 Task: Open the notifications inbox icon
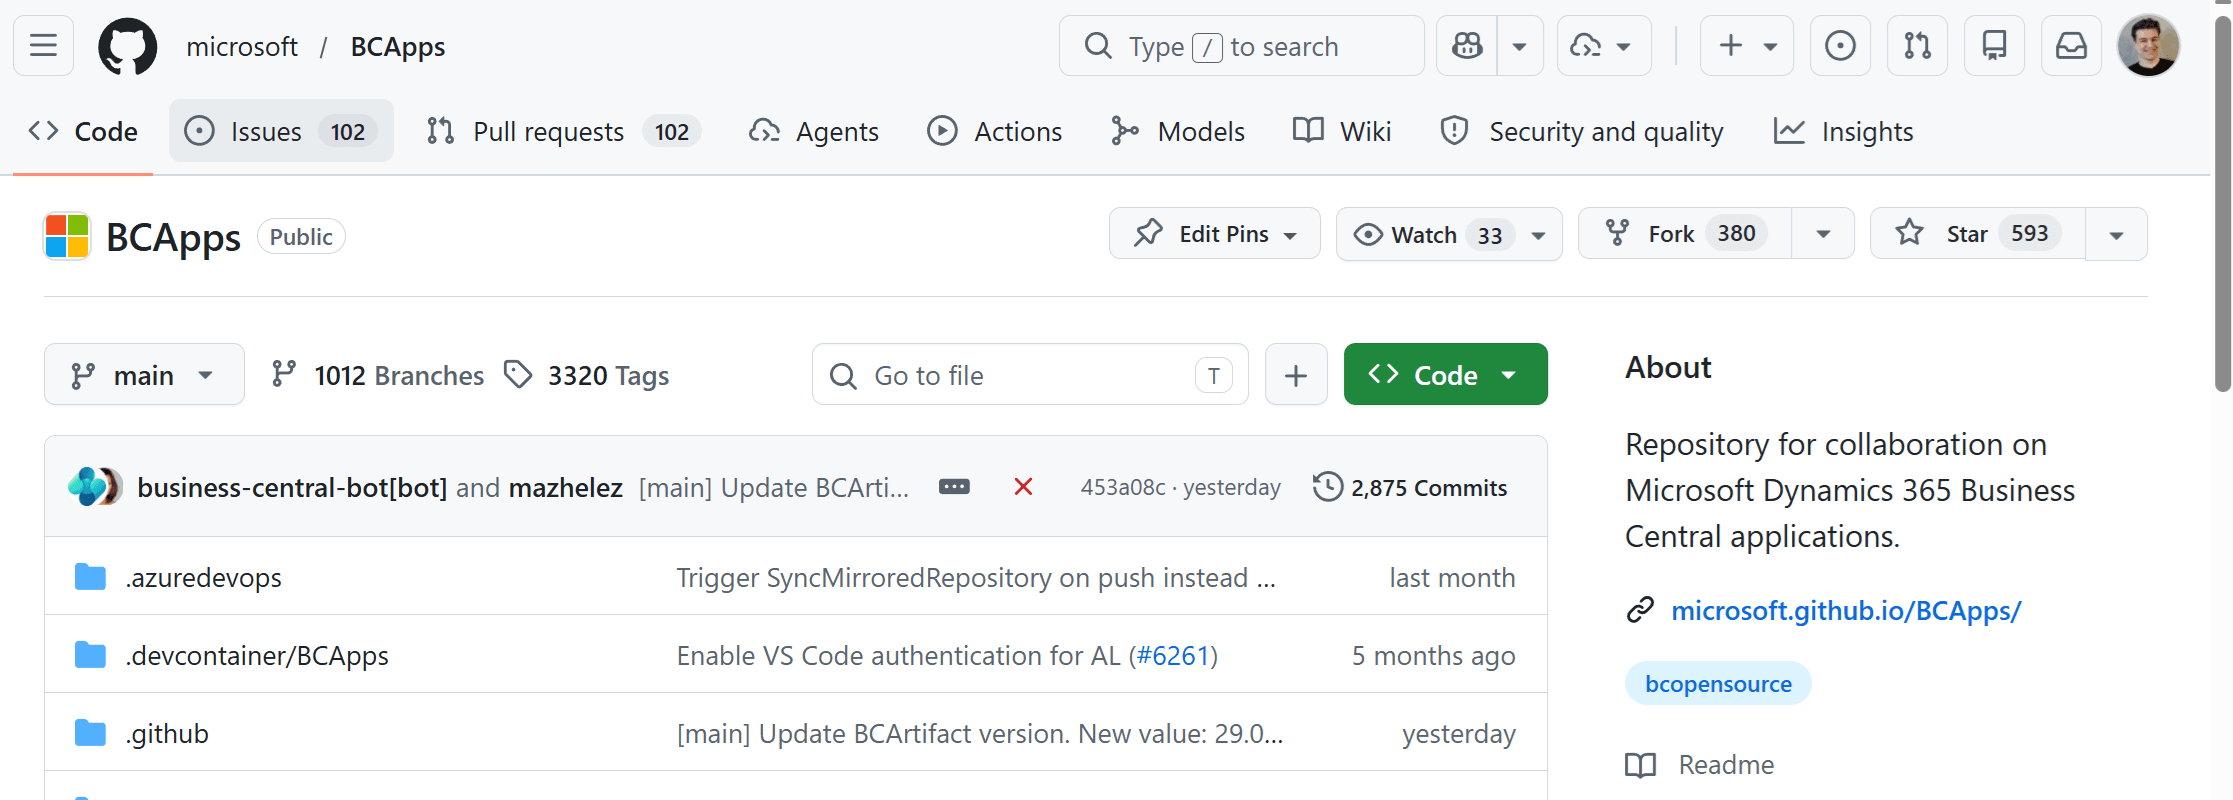coord(2071,46)
